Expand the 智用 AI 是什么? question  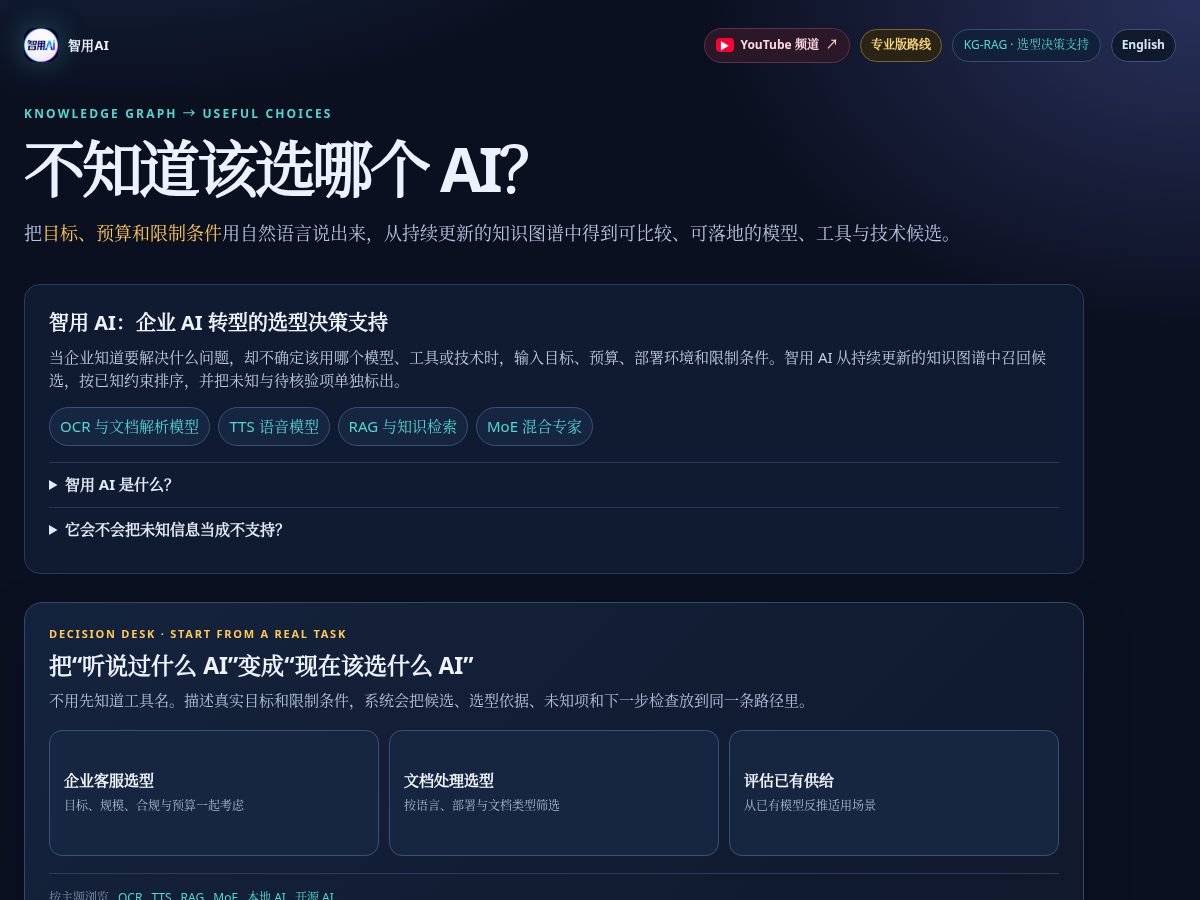pyautogui.click(x=554, y=485)
